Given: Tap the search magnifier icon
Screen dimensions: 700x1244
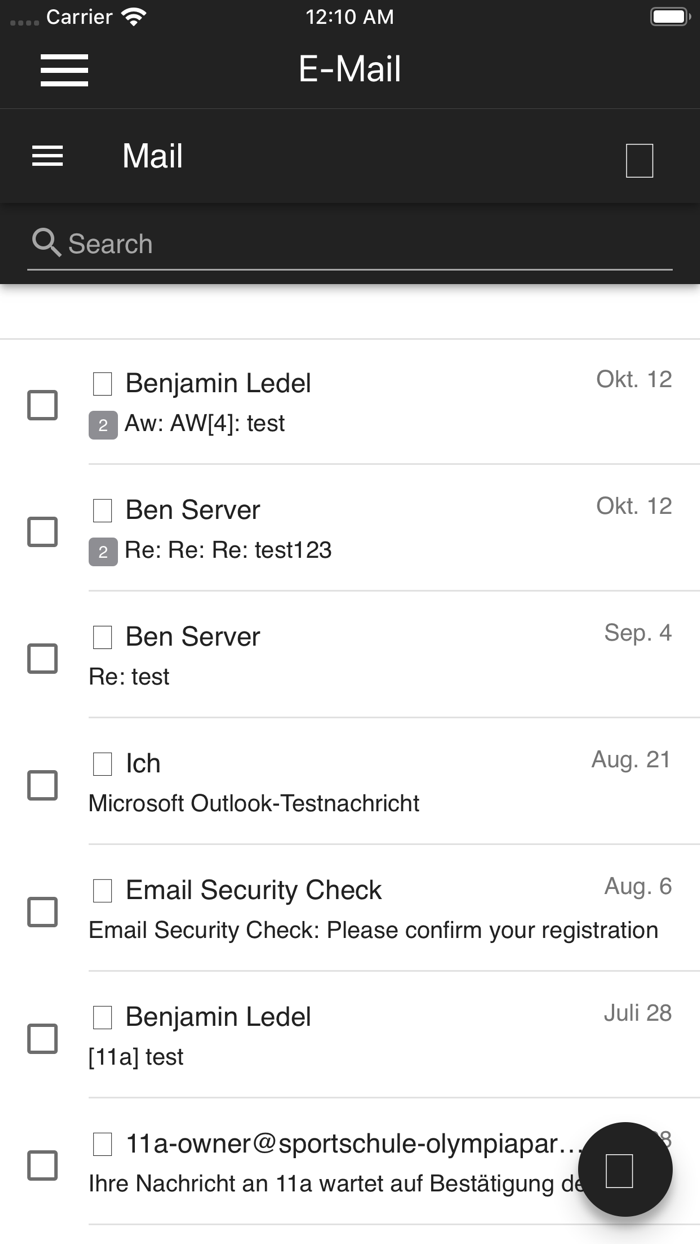Looking at the screenshot, I should click(x=46, y=243).
